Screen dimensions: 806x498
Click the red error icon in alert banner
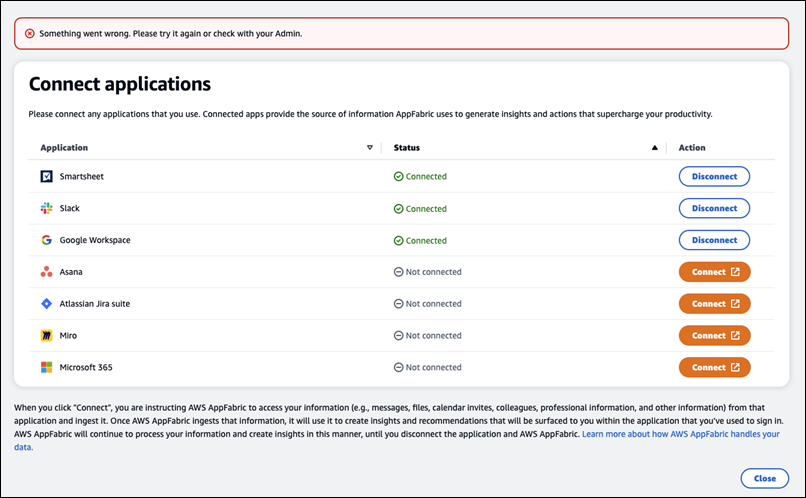pyautogui.click(x=29, y=33)
